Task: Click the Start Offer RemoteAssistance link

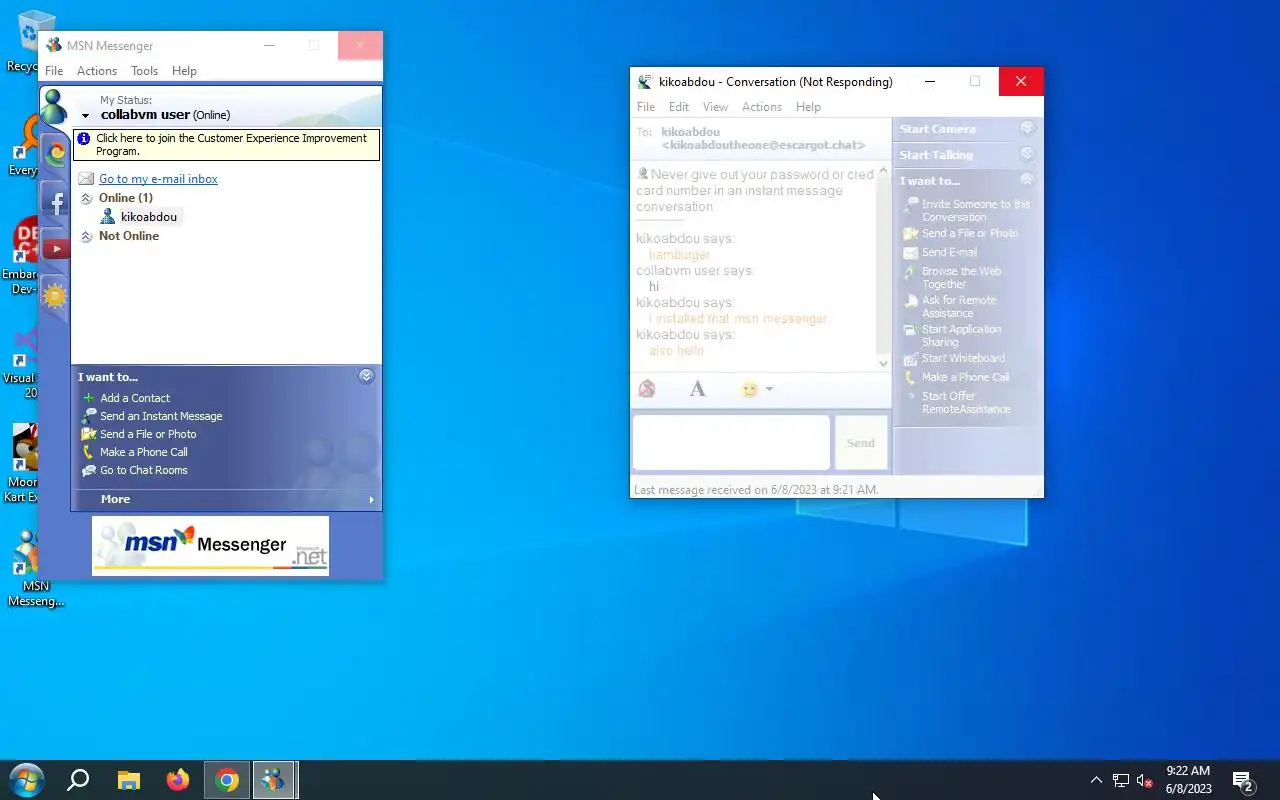Action: point(966,403)
